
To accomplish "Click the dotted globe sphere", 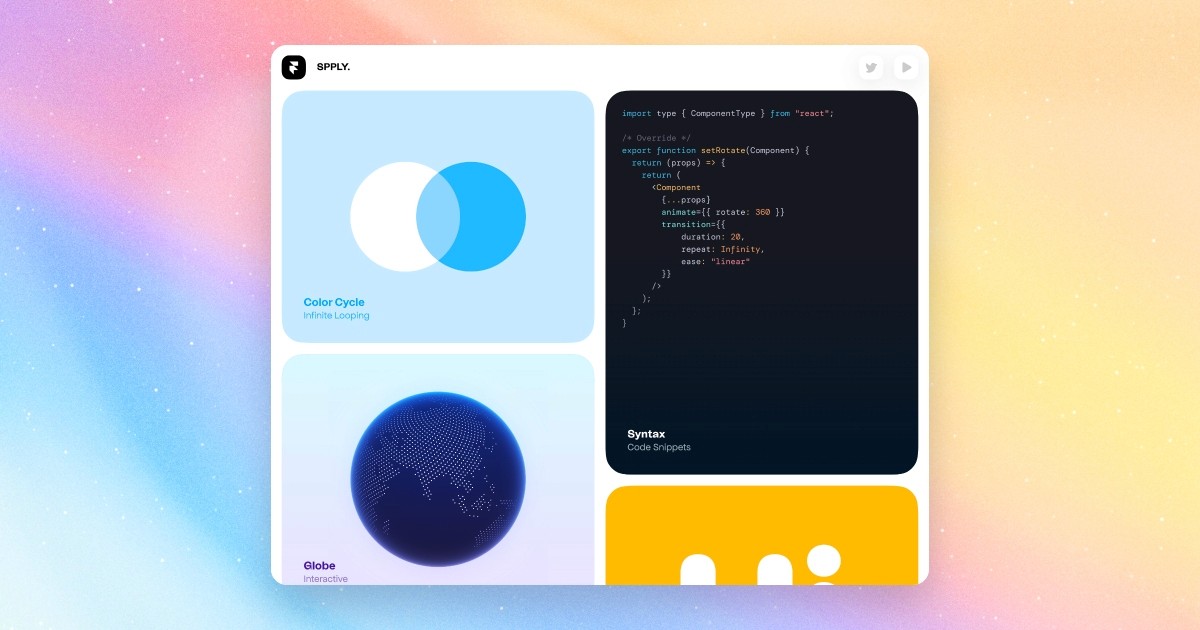I will 438,479.
